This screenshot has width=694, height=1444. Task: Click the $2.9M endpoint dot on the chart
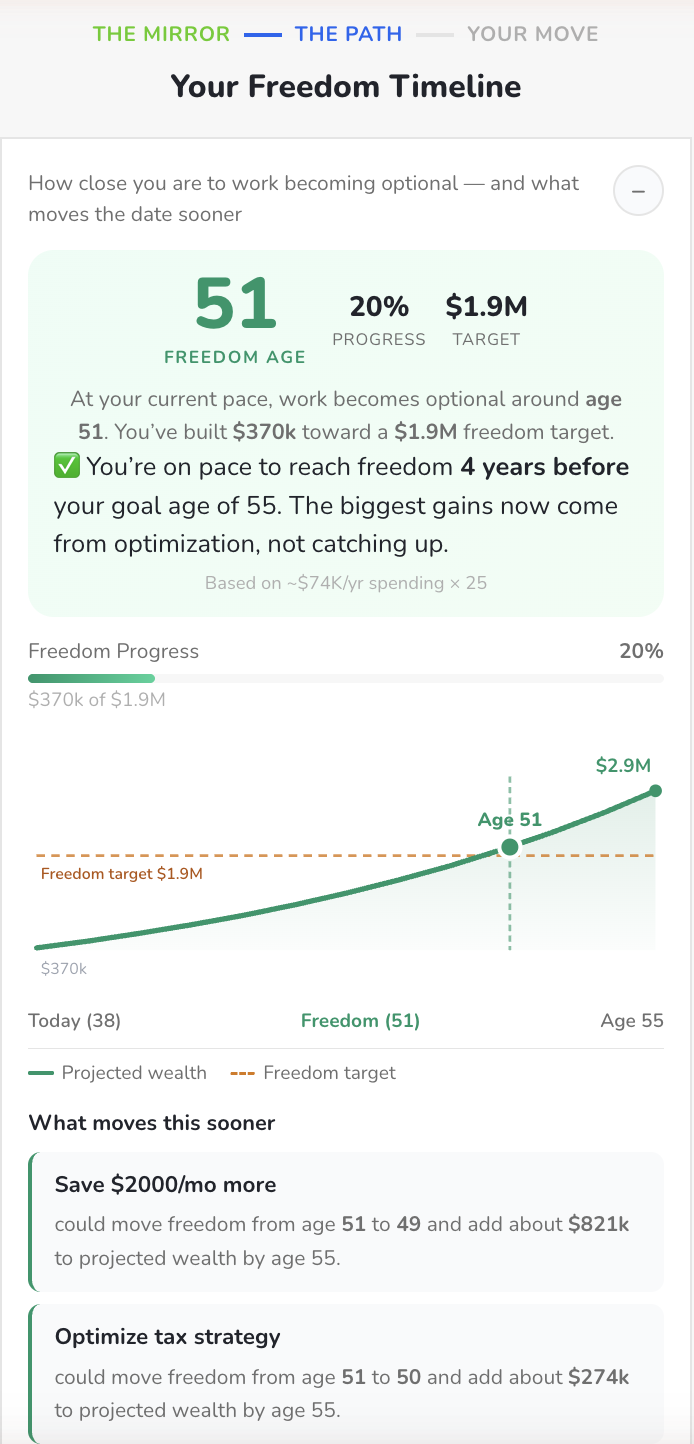[655, 790]
